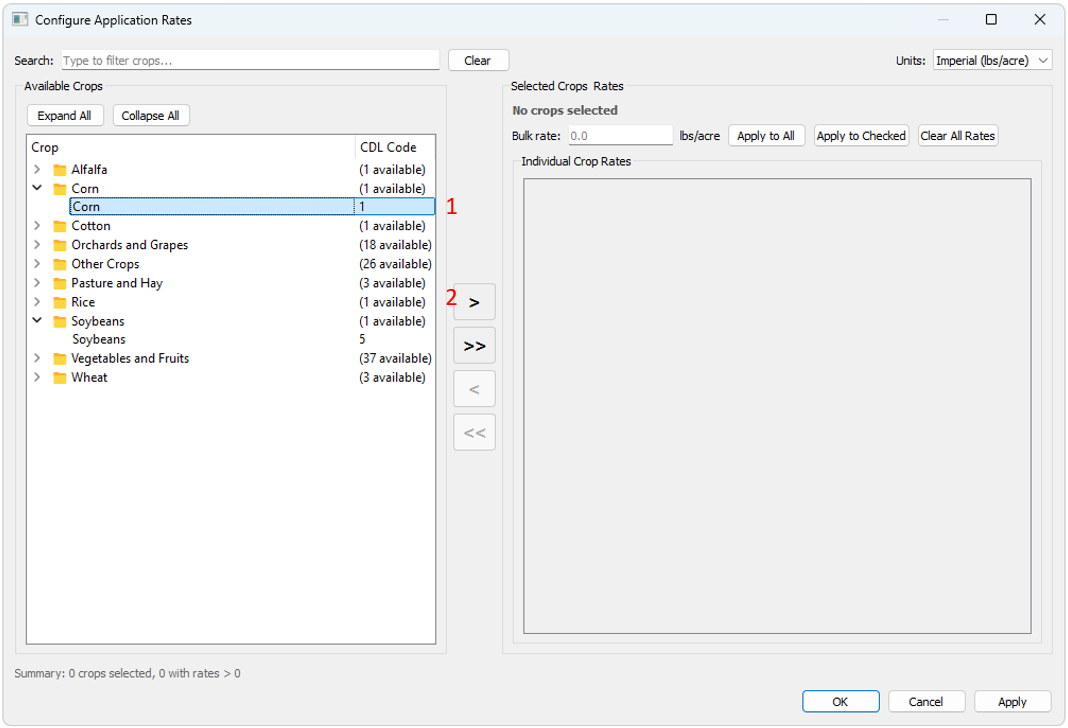Click the dialog's title bar app icon
This screenshot has width=1068, height=728.
pos(20,20)
